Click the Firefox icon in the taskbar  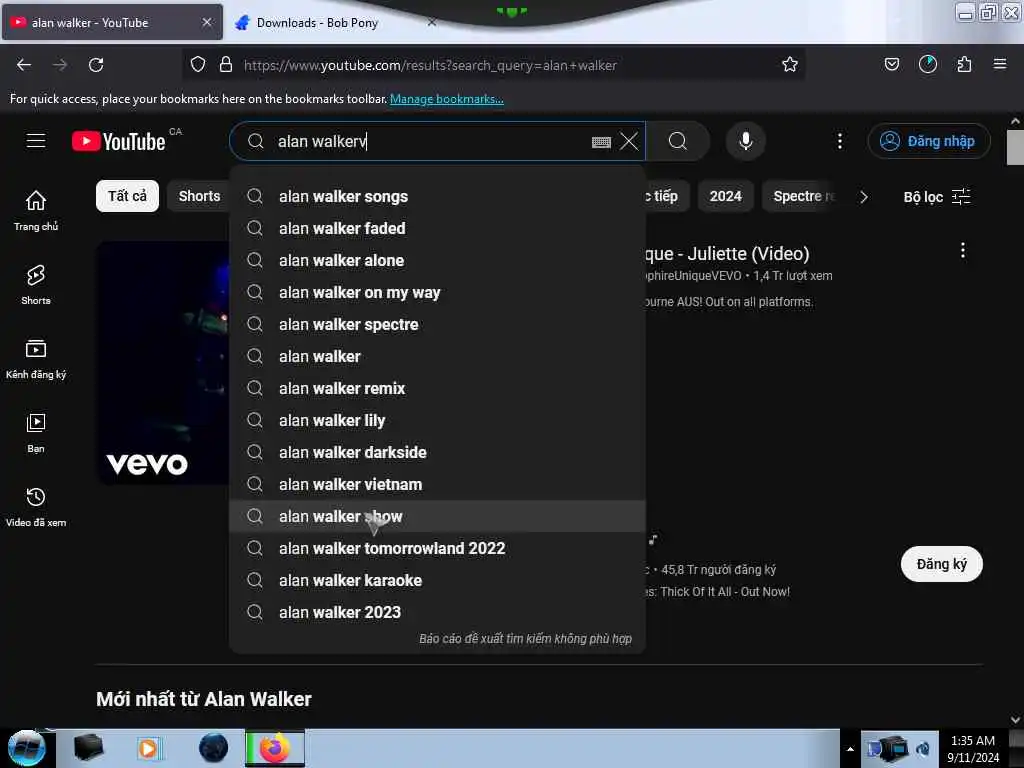275,748
